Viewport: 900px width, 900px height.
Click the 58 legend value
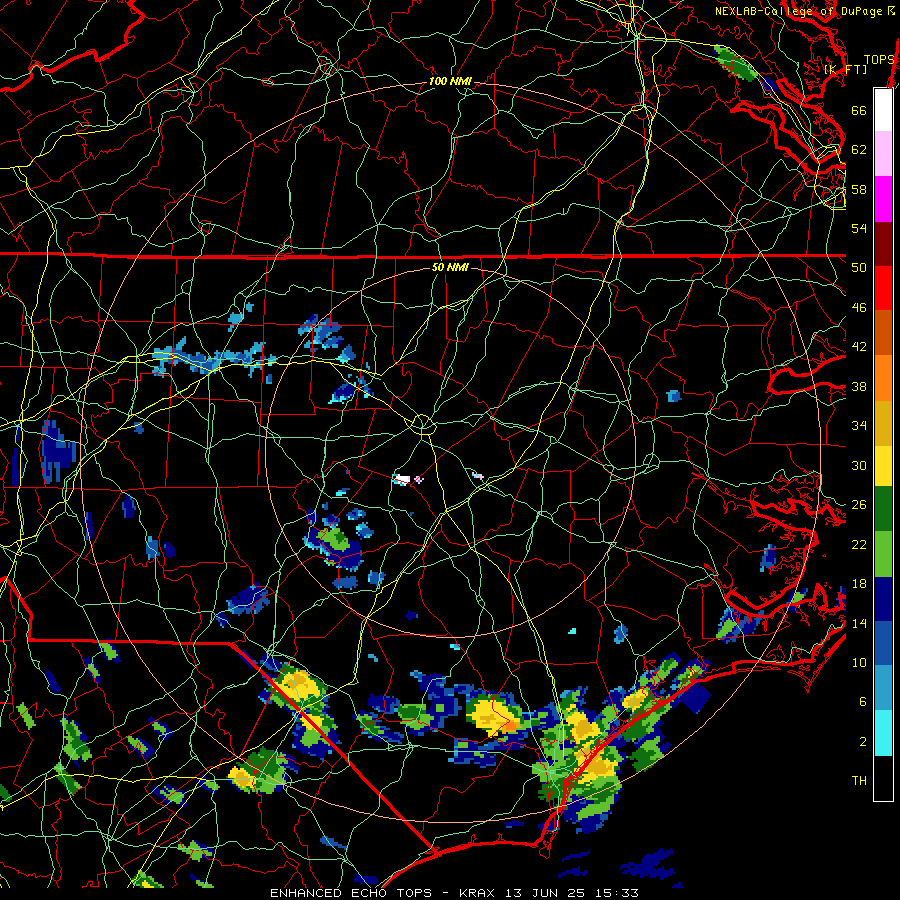[x=859, y=189]
